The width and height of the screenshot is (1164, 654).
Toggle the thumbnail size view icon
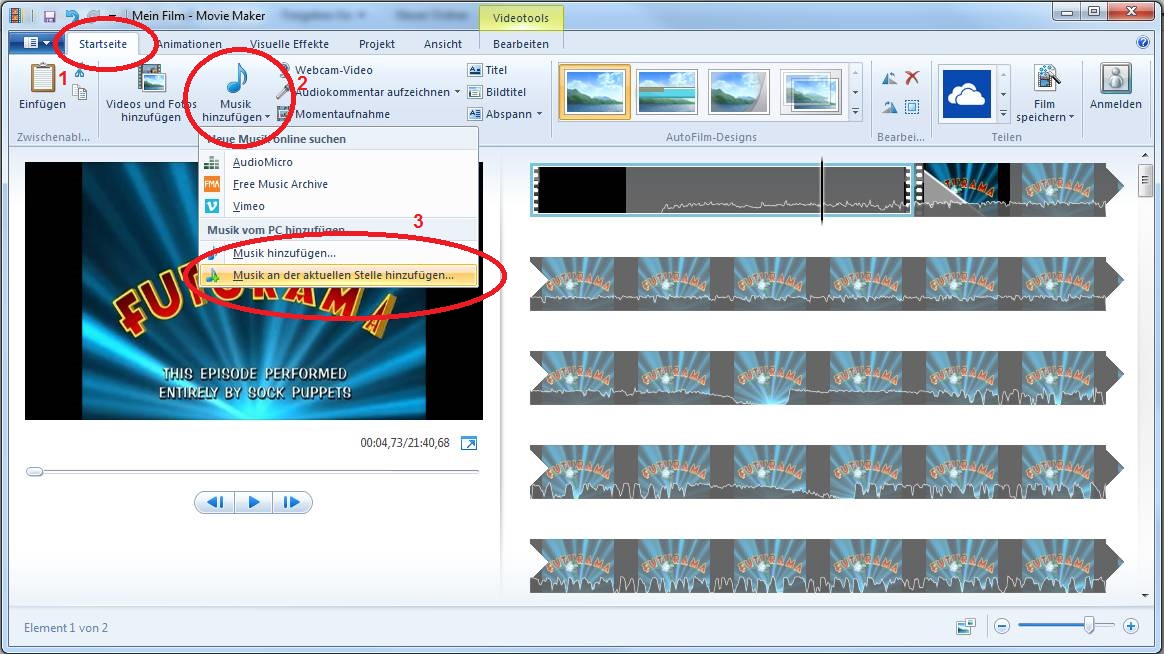point(965,626)
